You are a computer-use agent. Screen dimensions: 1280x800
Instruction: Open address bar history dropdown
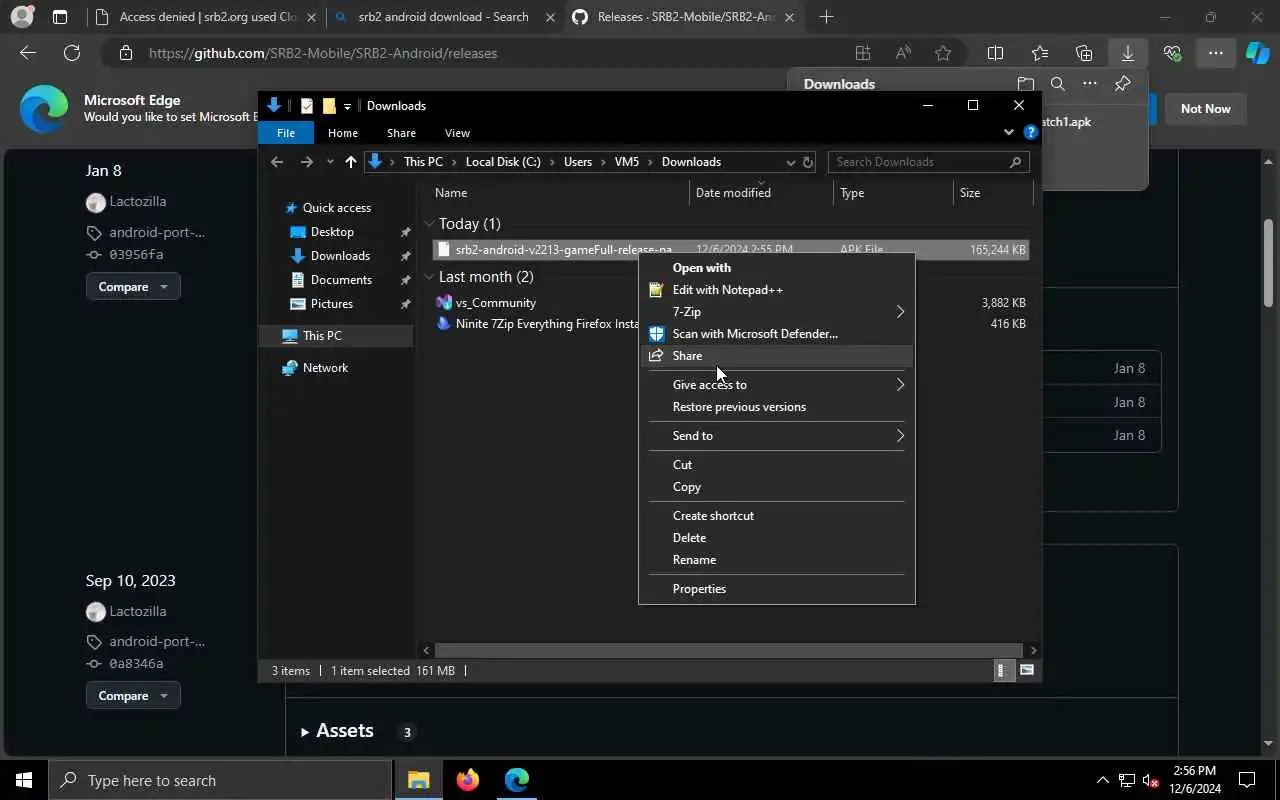790,162
